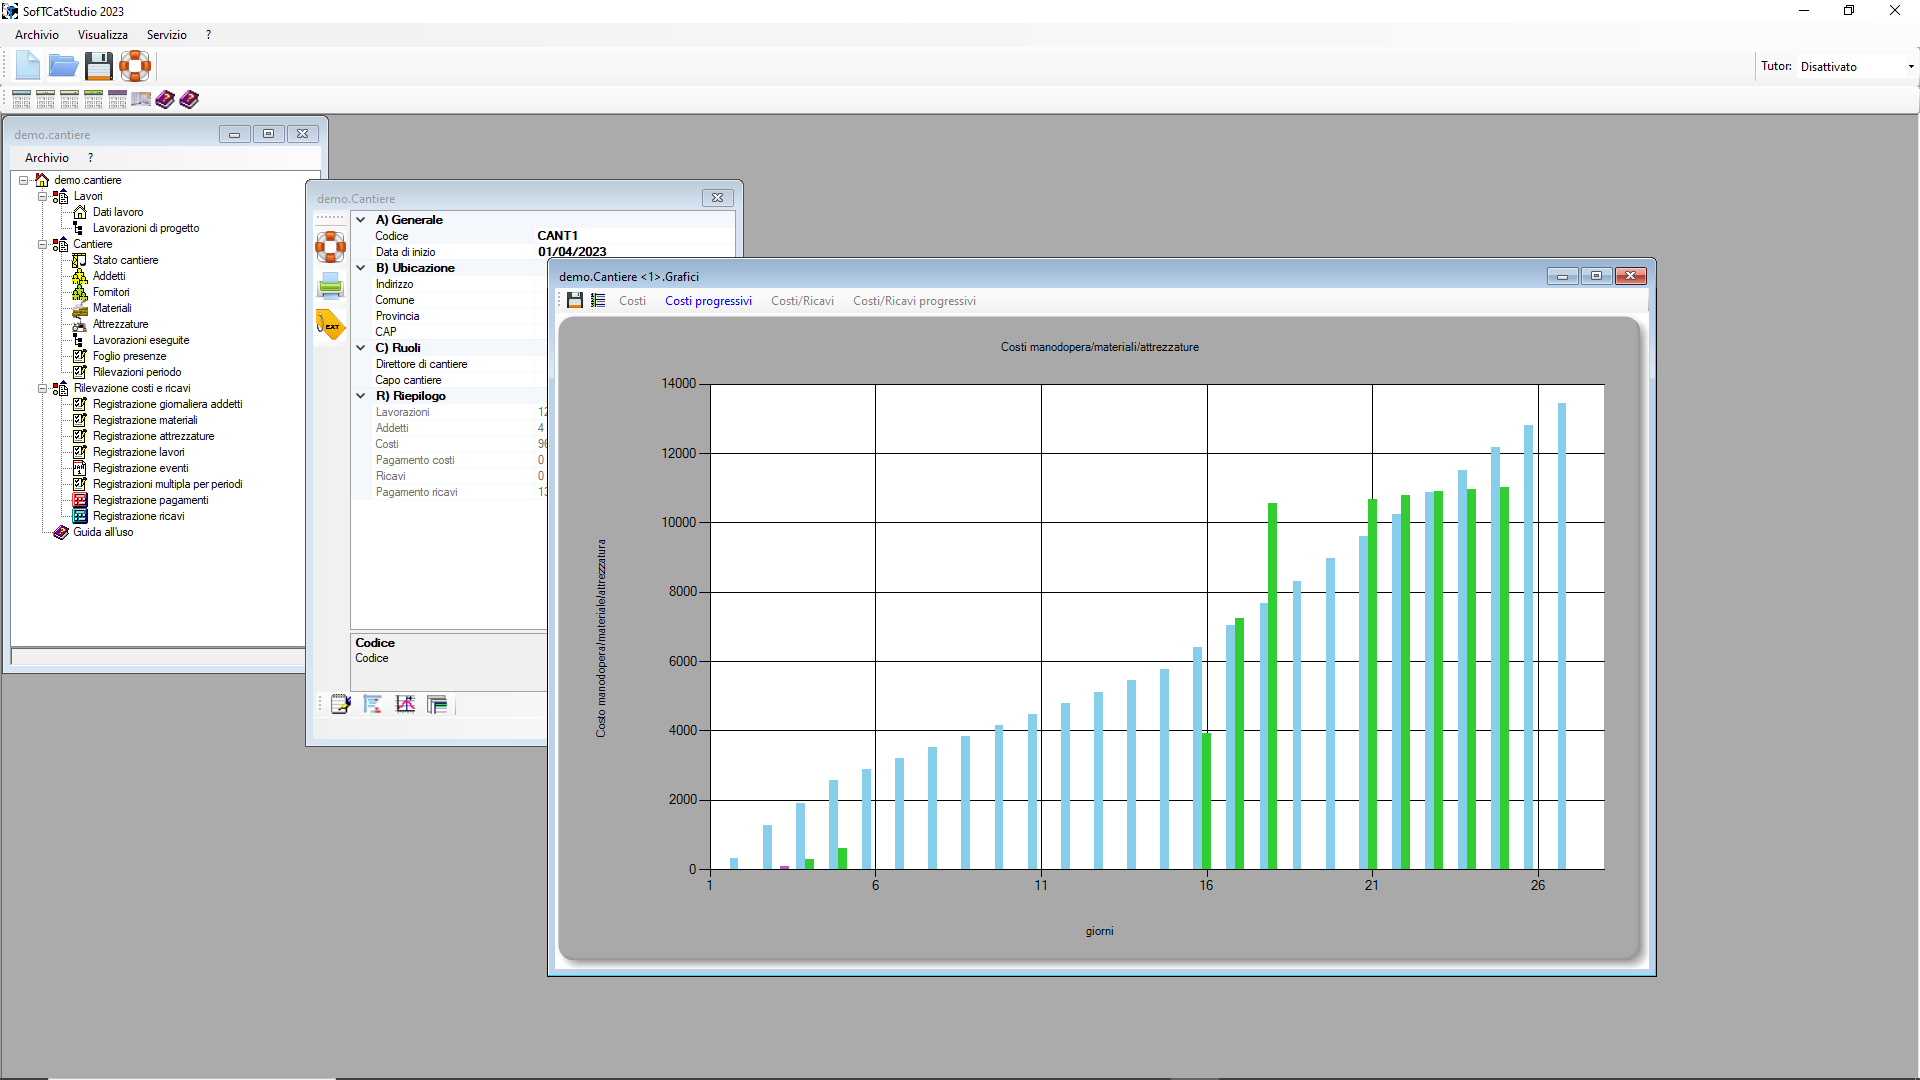1920x1080 pixels.
Task: Collapse the R) Riepilogo section
Action: (361, 396)
